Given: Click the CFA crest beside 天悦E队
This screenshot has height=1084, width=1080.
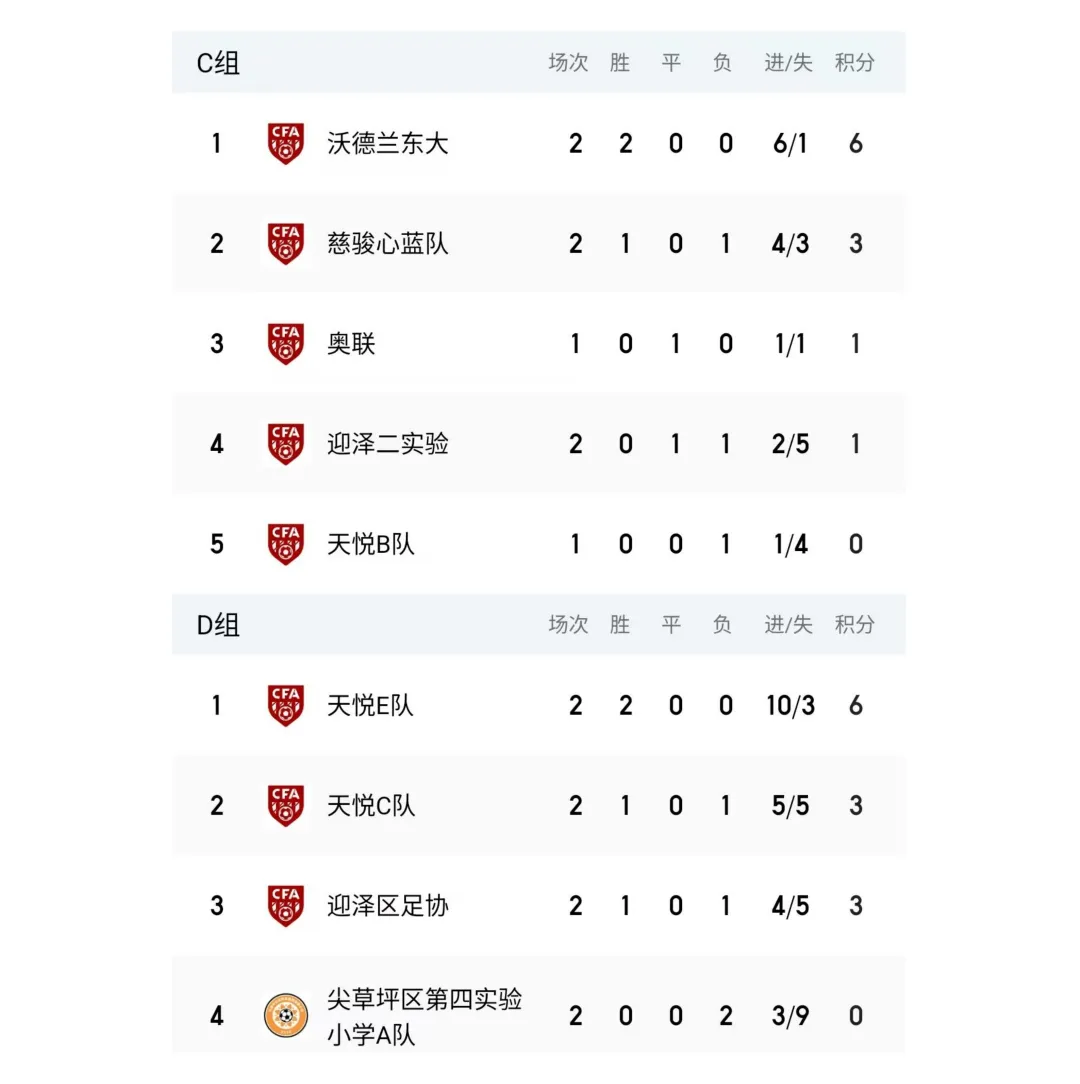Looking at the screenshot, I should coord(286,705).
